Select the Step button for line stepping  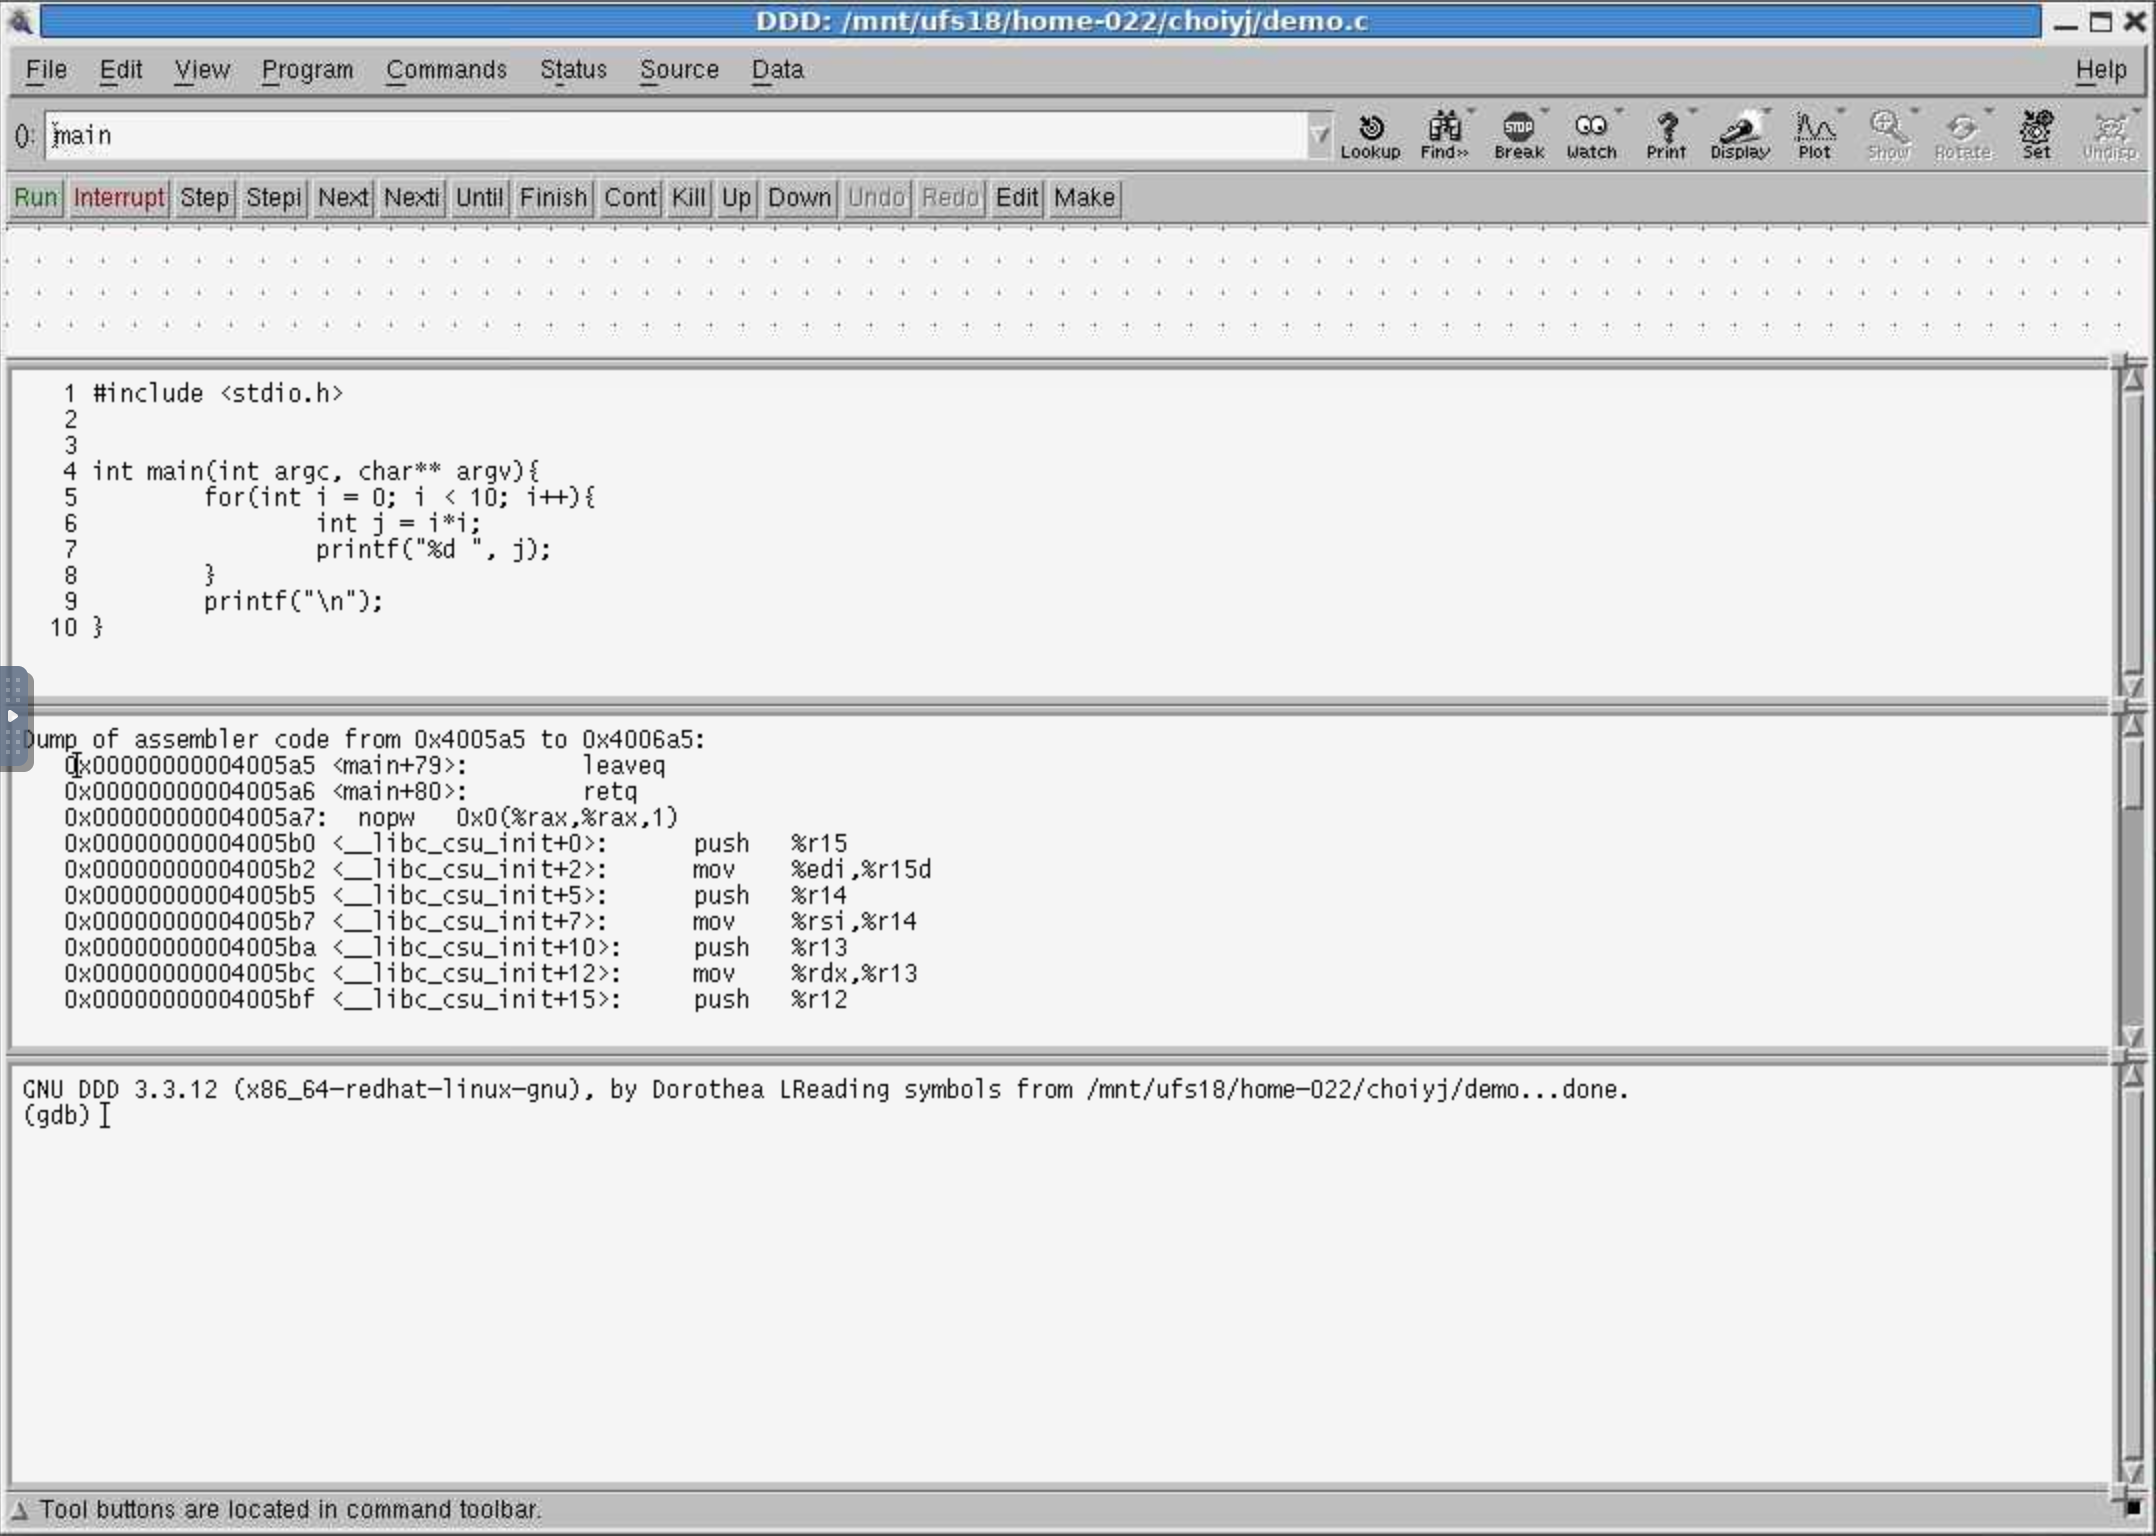[x=204, y=198]
